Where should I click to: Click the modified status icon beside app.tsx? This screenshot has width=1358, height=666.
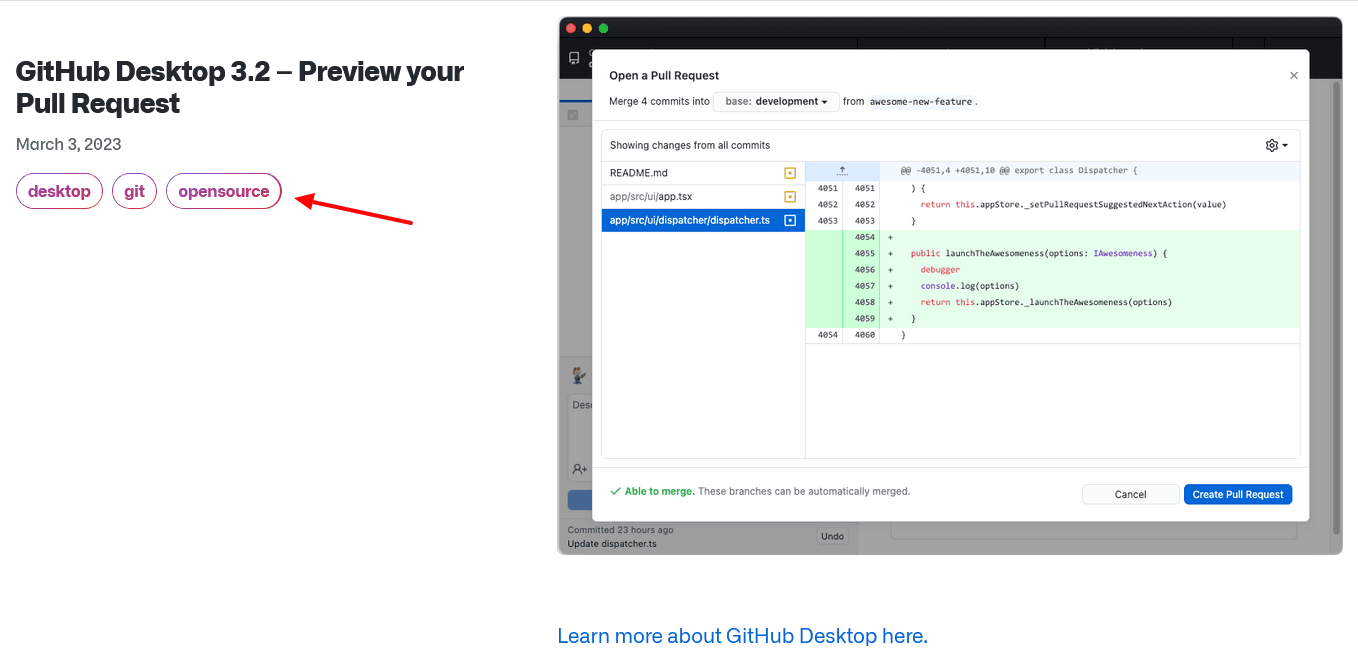(x=790, y=197)
